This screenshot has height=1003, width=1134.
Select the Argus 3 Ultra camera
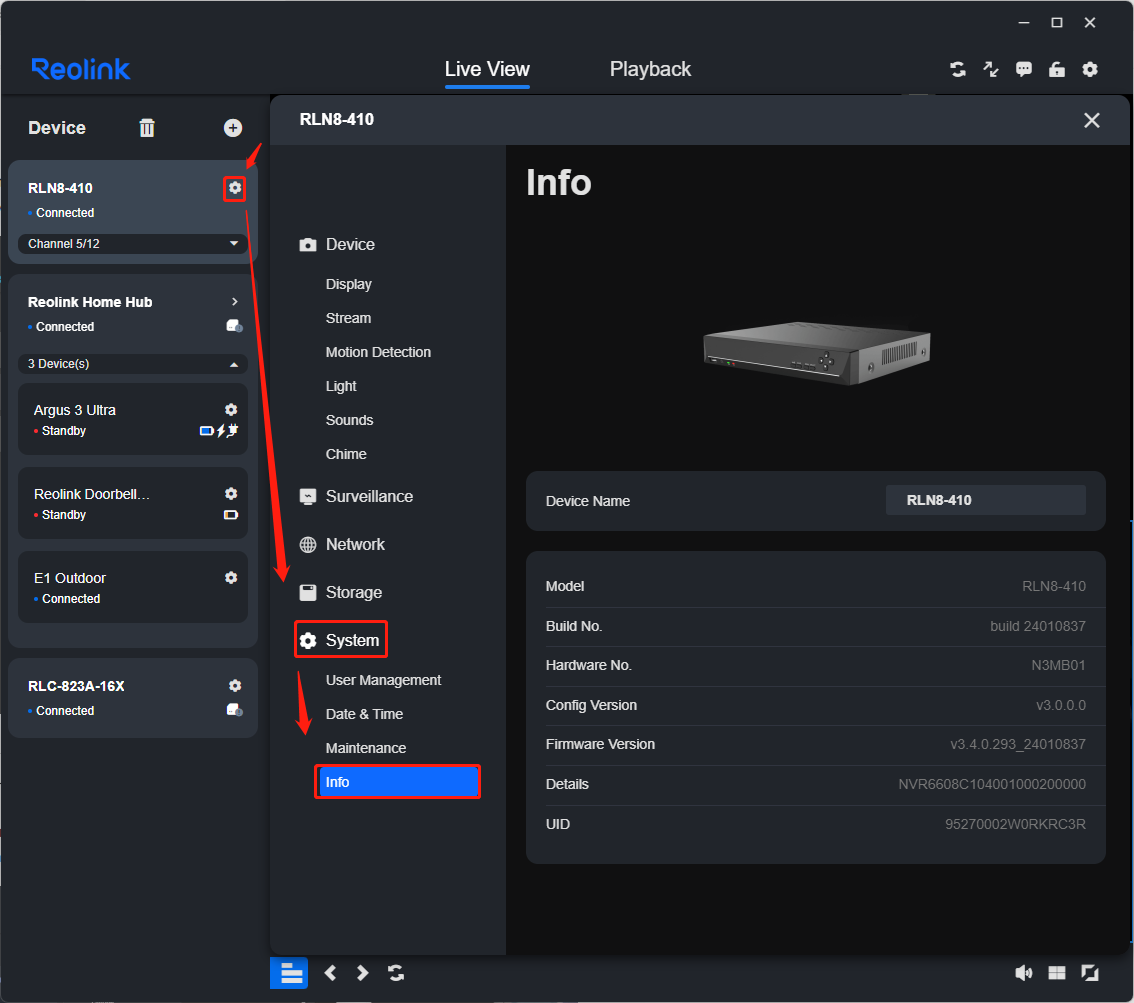[x=133, y=419]
